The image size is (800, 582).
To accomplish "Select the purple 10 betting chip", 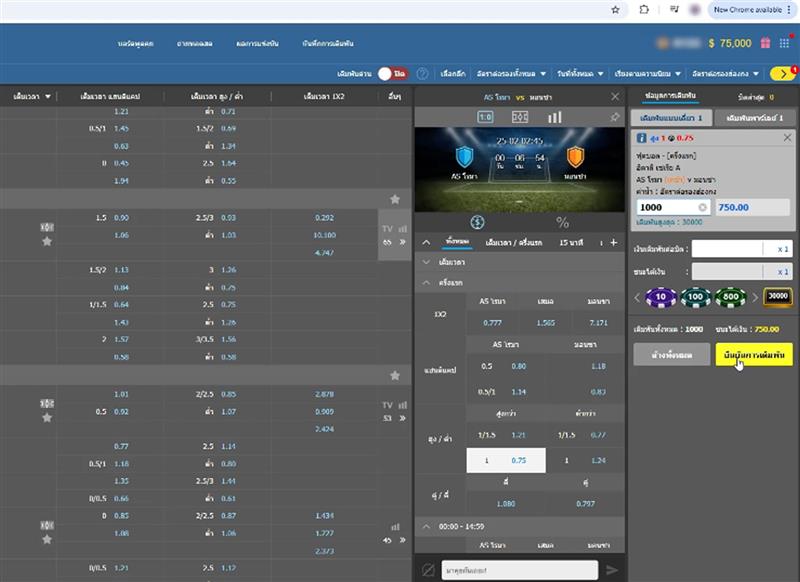I will pyautogui.click(x=659, y=297).
